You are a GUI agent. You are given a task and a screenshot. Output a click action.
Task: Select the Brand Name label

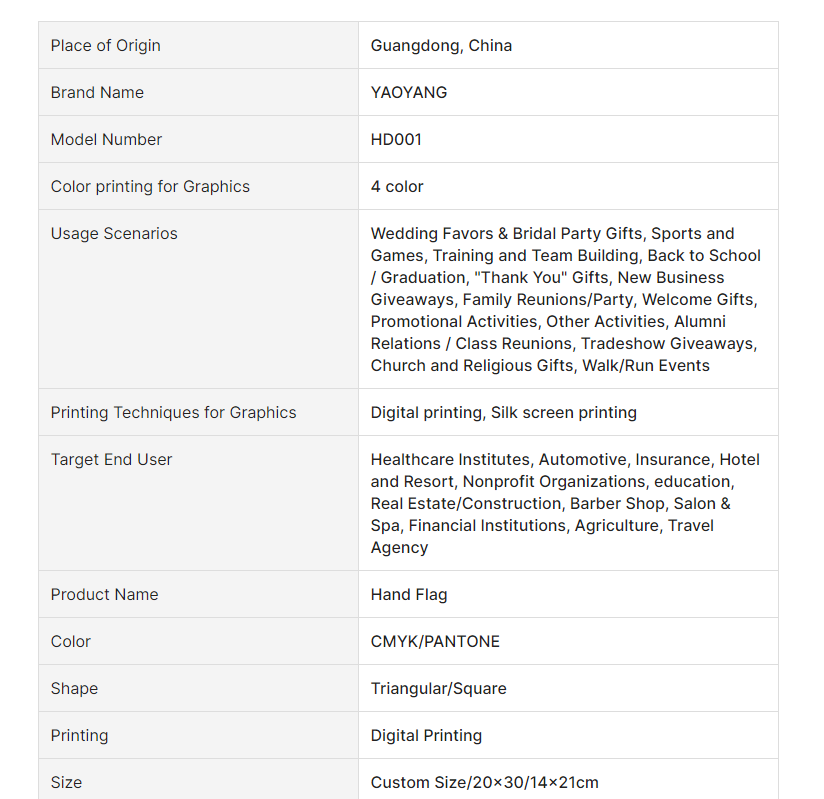(97, 93)
